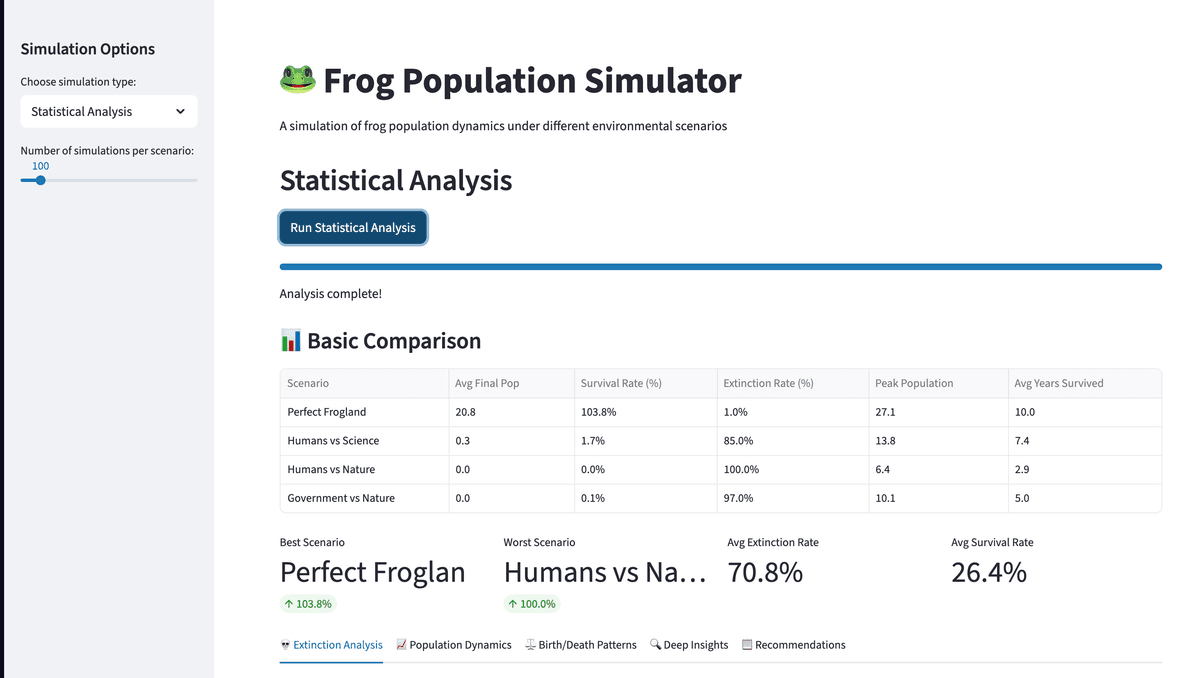
Task: Click the magnifying glass icon for Deep Insights
Action: tap(656, 645)
